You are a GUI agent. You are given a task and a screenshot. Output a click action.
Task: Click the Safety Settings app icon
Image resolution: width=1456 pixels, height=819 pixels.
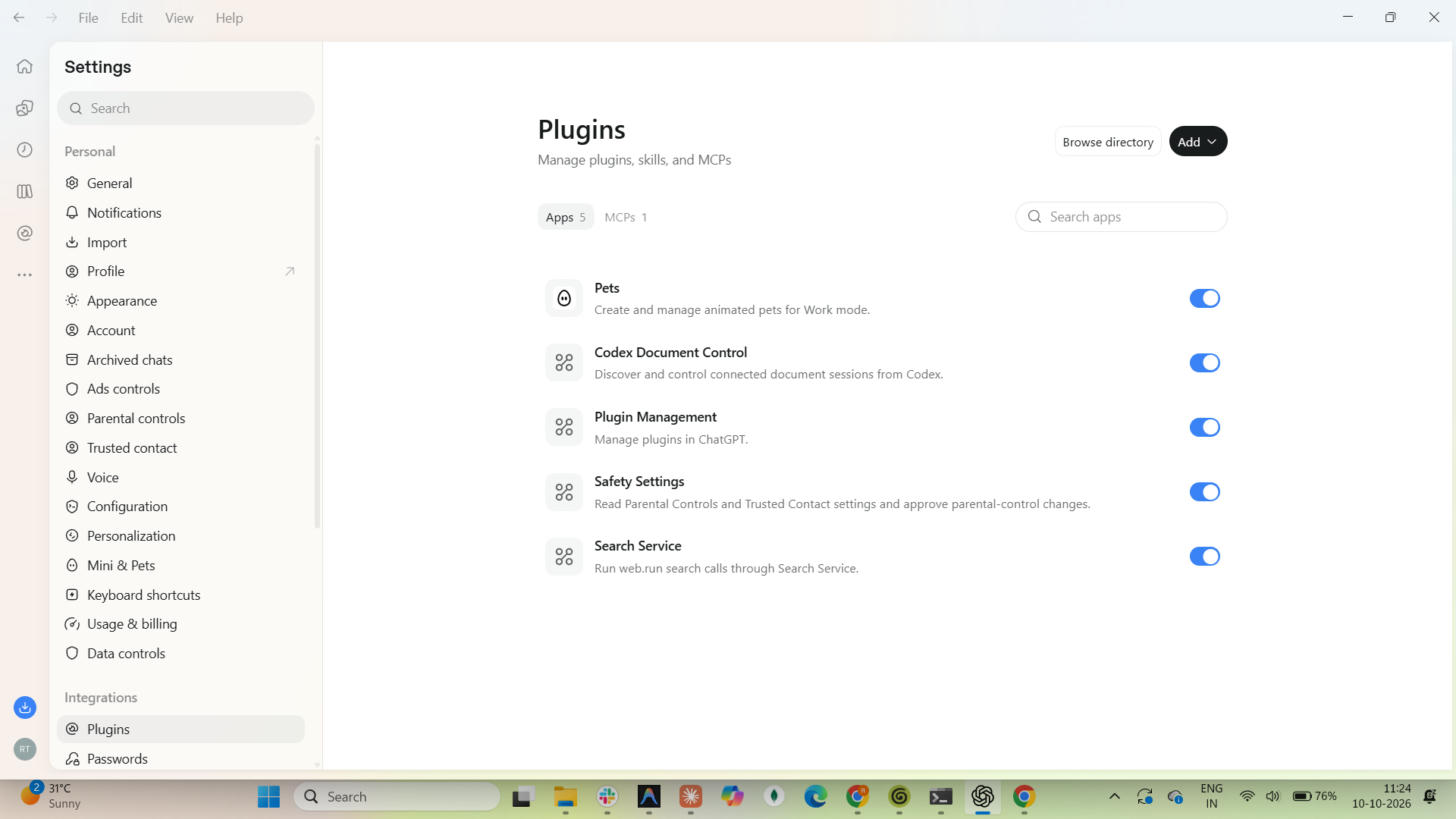click(564, 492)
